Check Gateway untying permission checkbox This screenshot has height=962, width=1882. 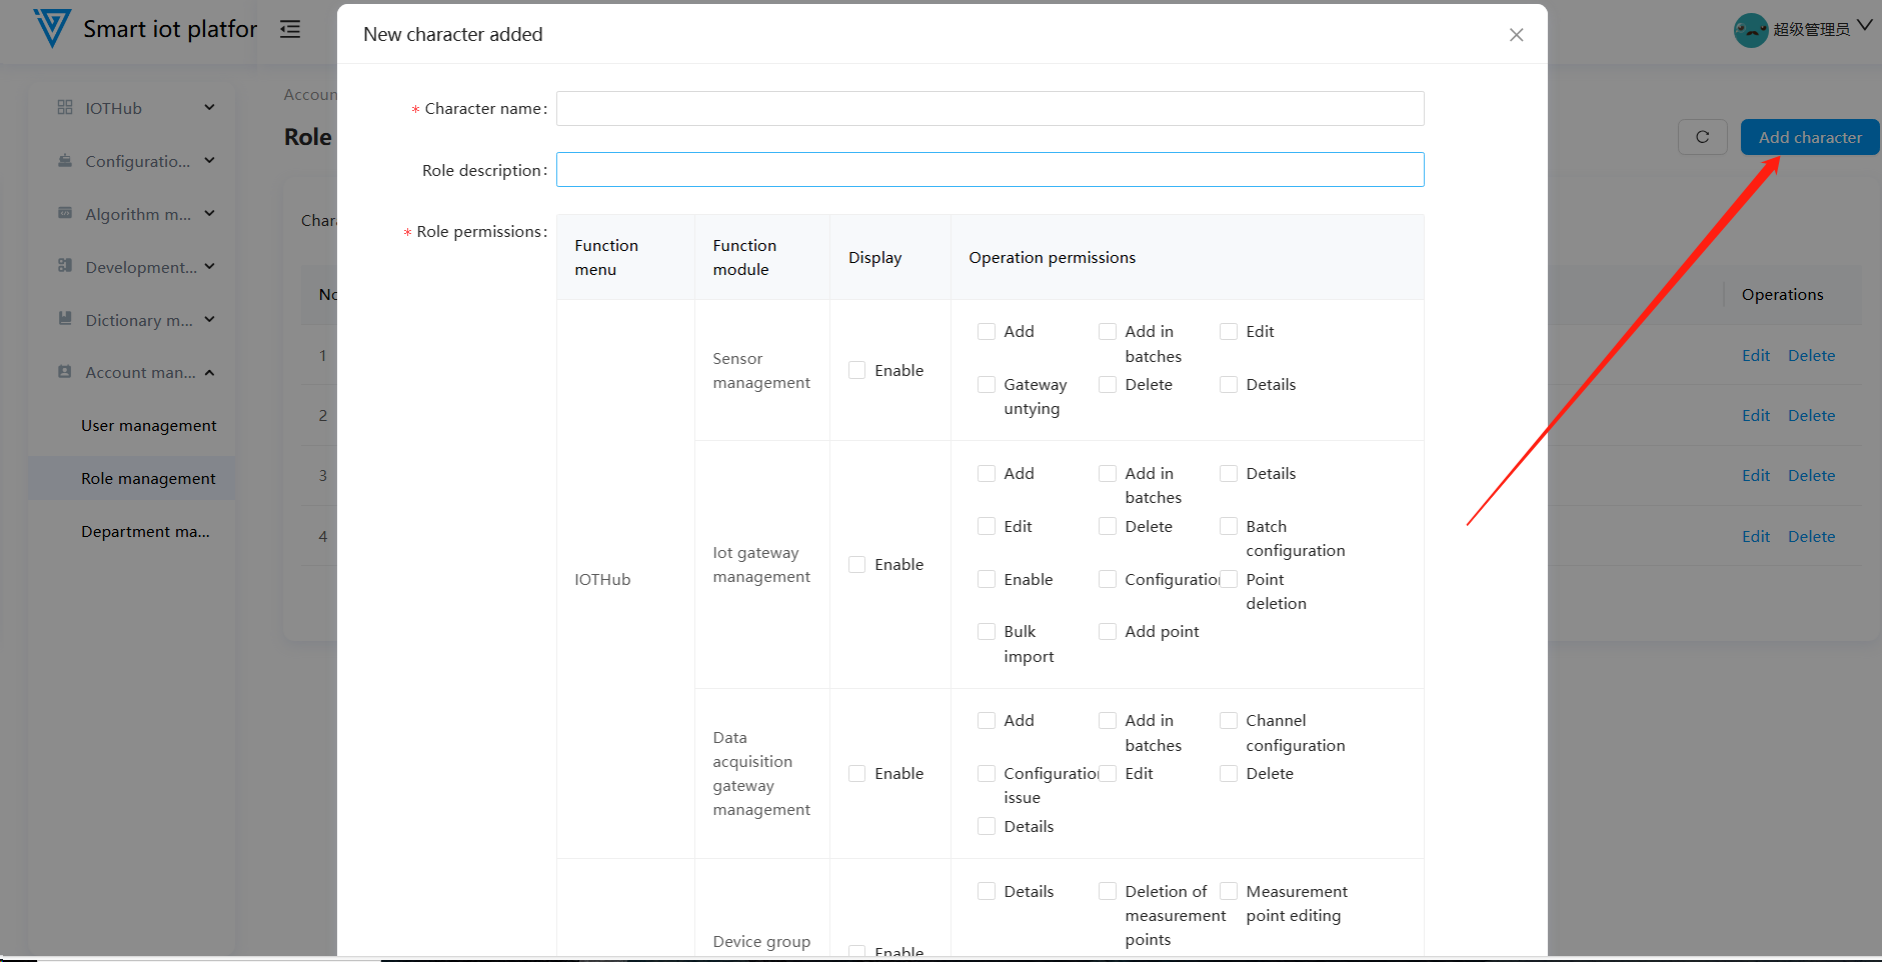(986, 384)
